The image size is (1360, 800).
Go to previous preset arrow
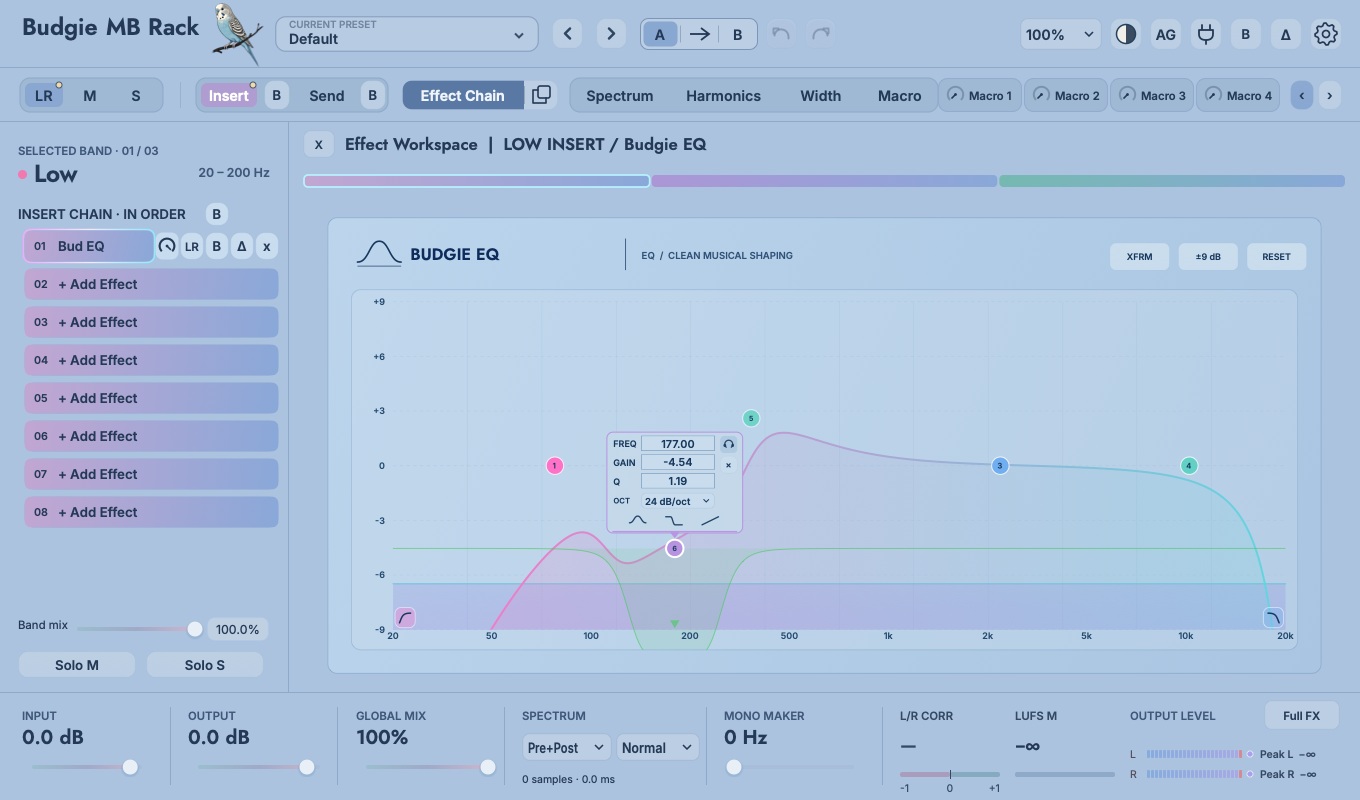pos(568,34)
